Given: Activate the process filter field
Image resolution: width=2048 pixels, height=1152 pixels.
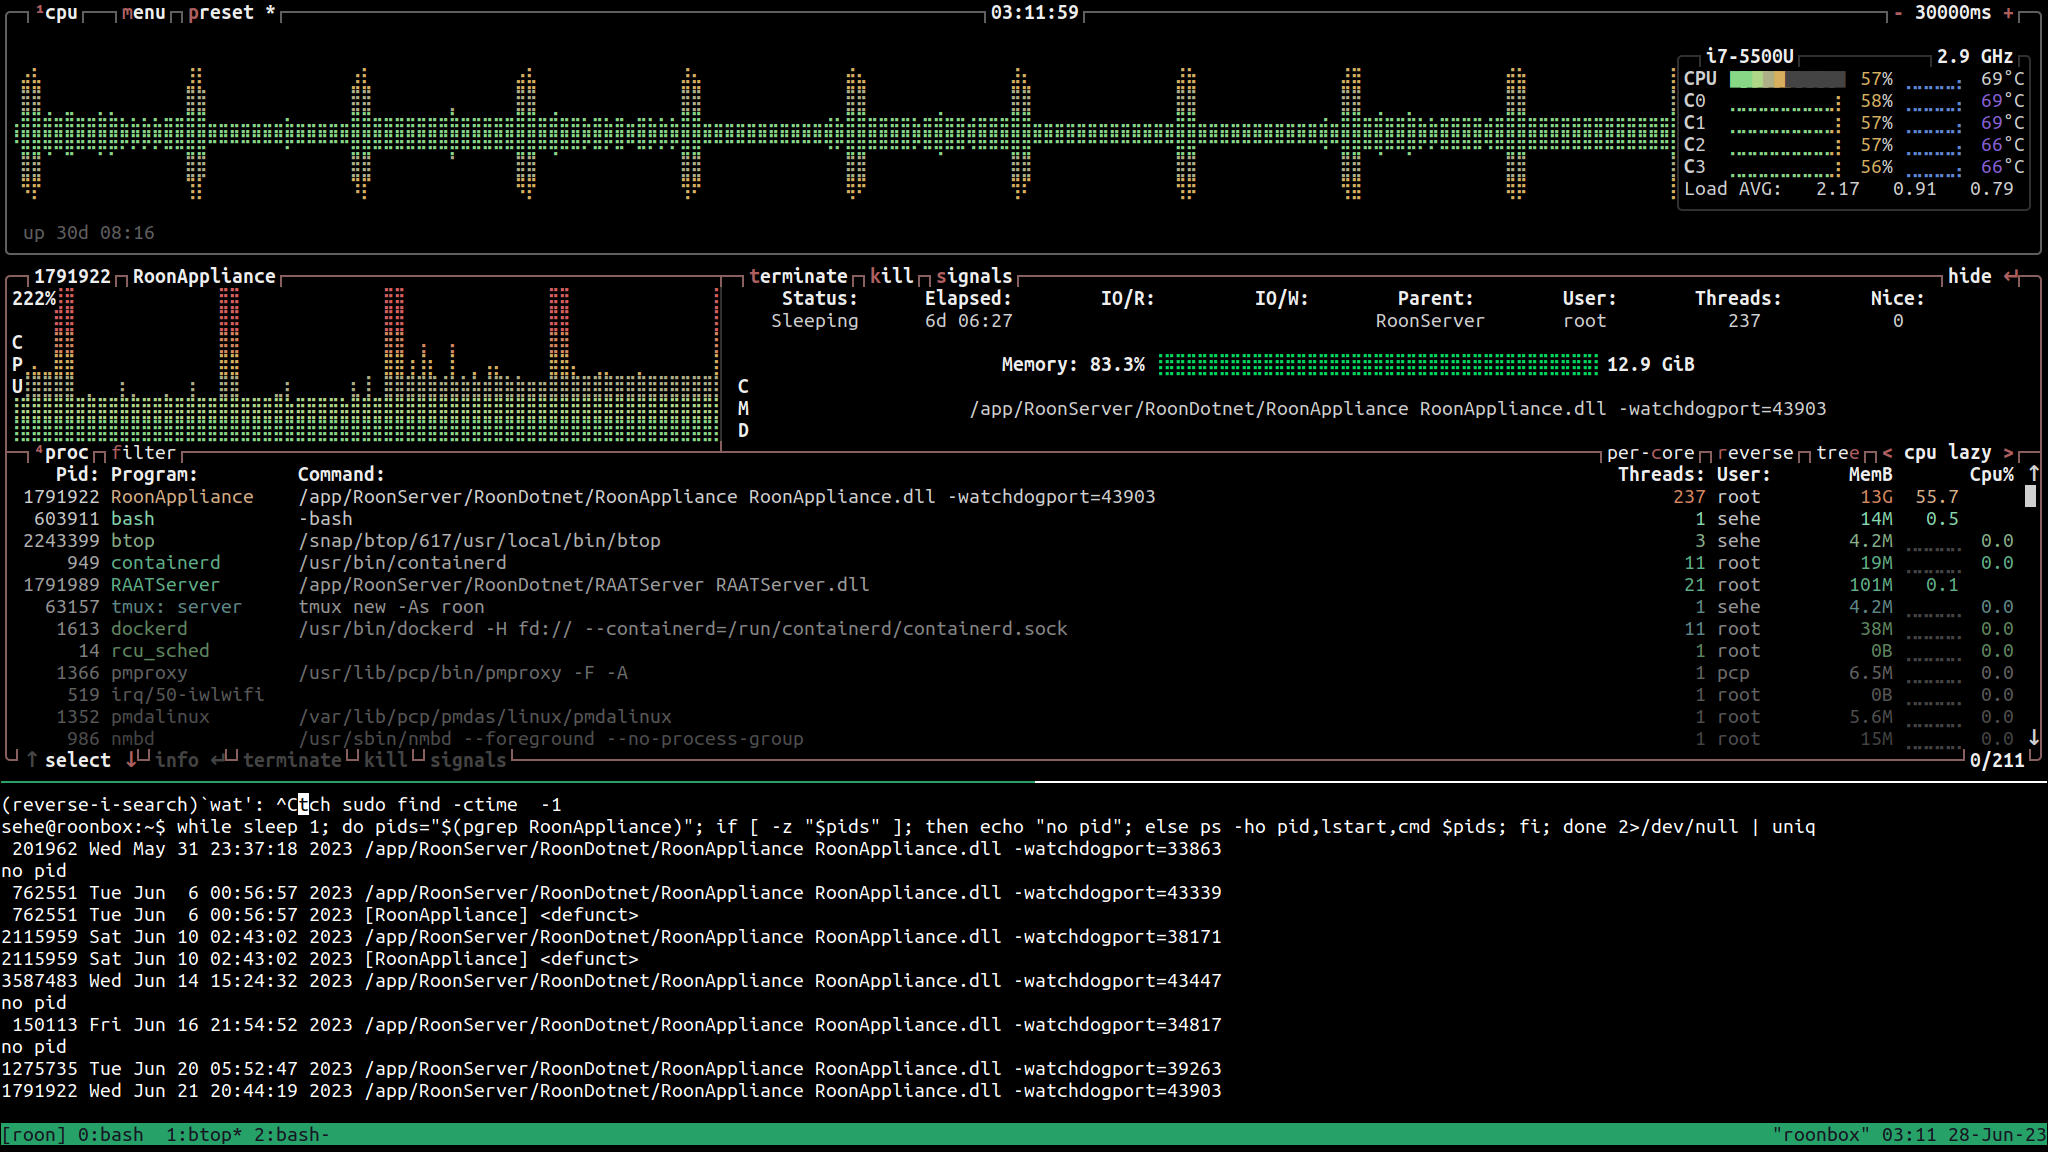Looking at the screenshot, I should click(x=144, y=452).
